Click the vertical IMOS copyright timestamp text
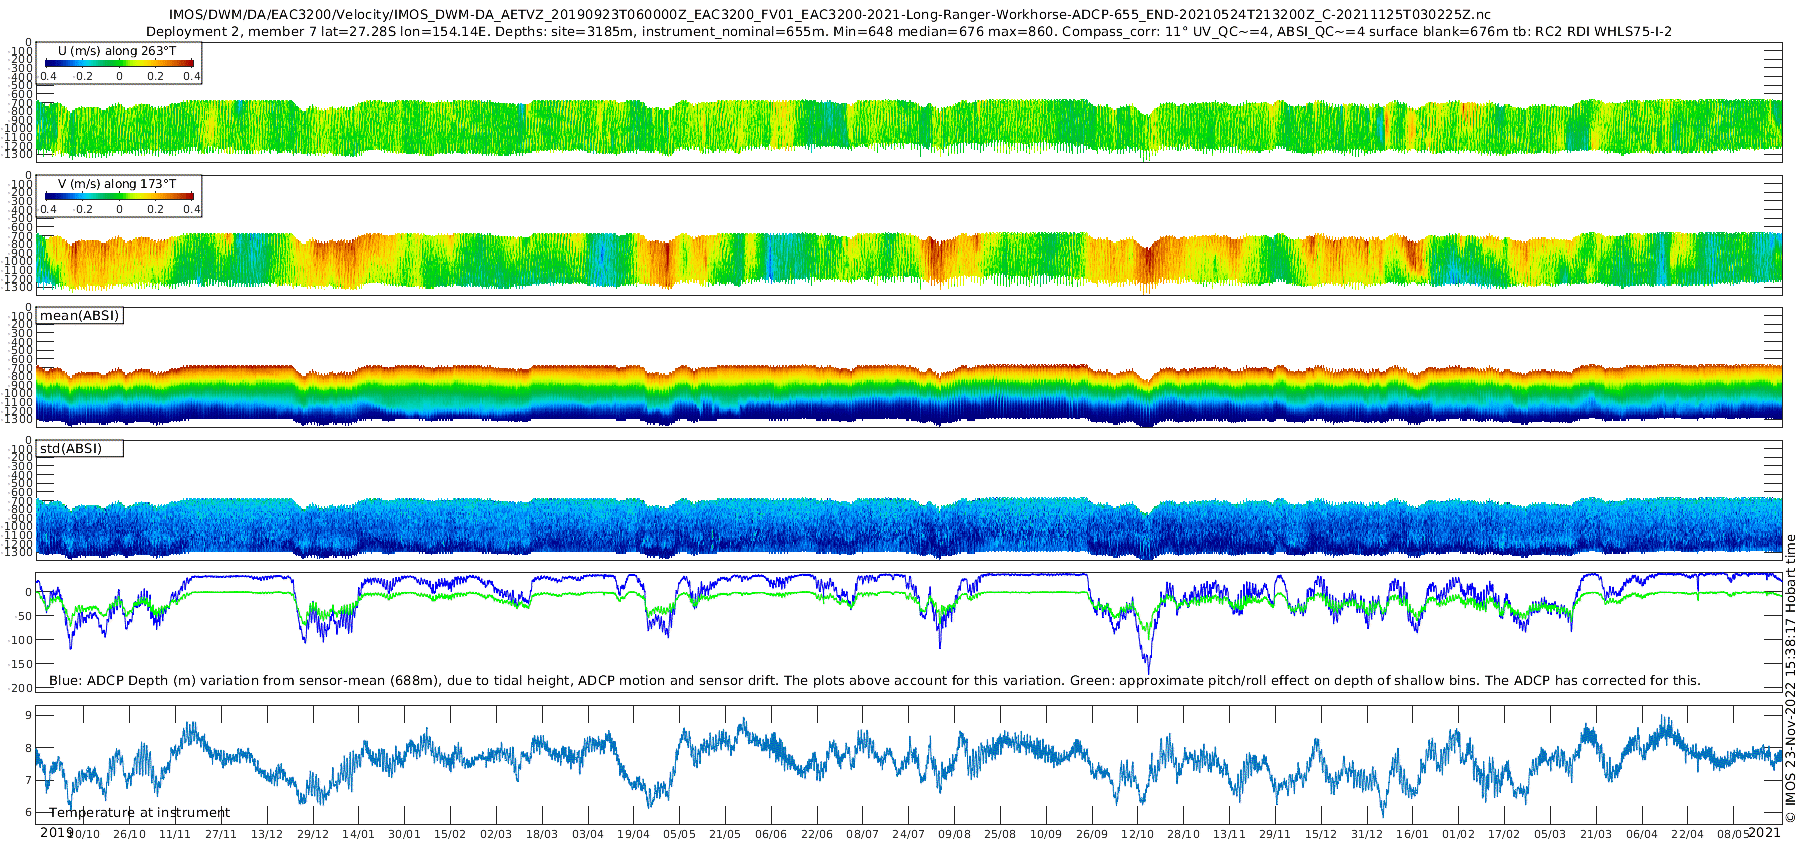The height and width of the screenshot is (850, 1800). pyautogui.click(x=1790, y=678)
